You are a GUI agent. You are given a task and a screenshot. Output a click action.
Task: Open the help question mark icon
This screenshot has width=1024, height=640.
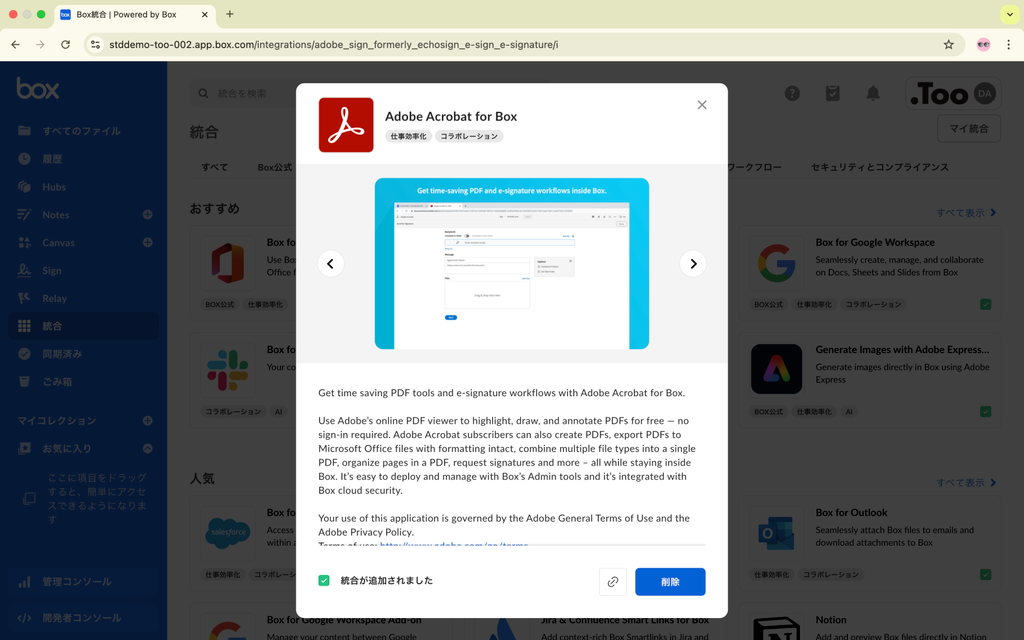[792, 93]
